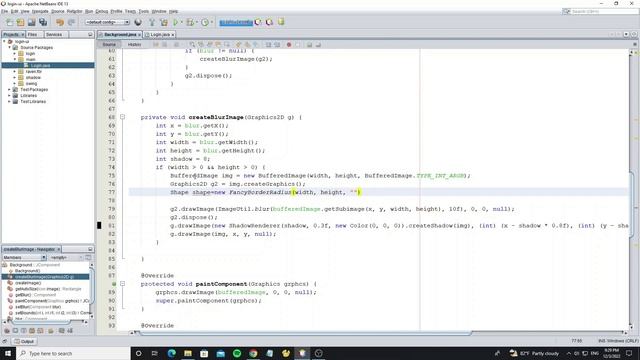
Task: Open the Members dropdown in Navigator
Action: (24, 258)
